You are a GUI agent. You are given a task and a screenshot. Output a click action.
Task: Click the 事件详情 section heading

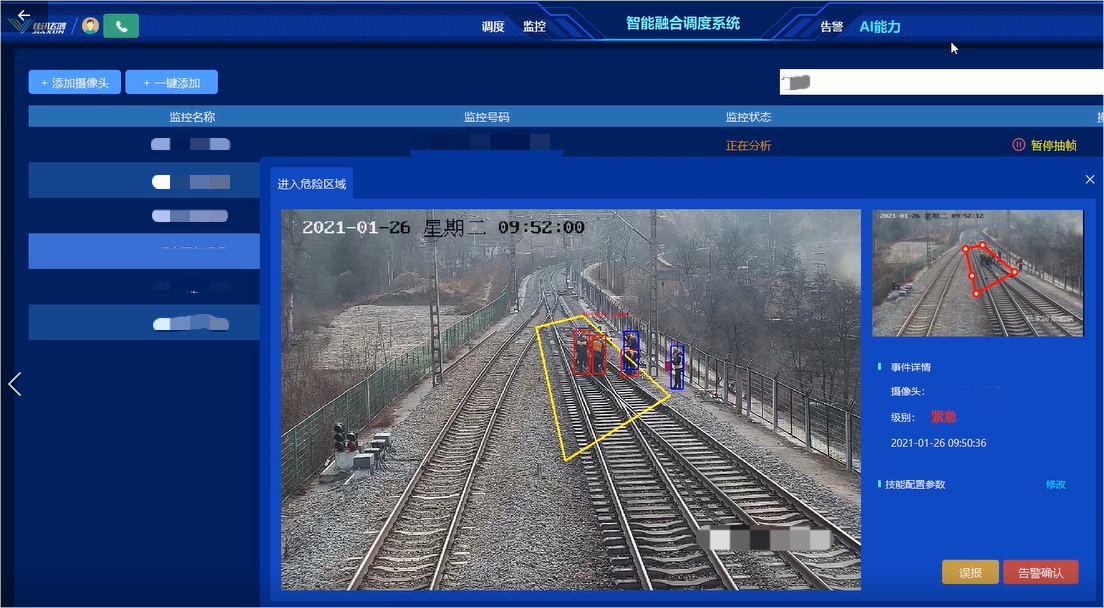click(910, 367)
